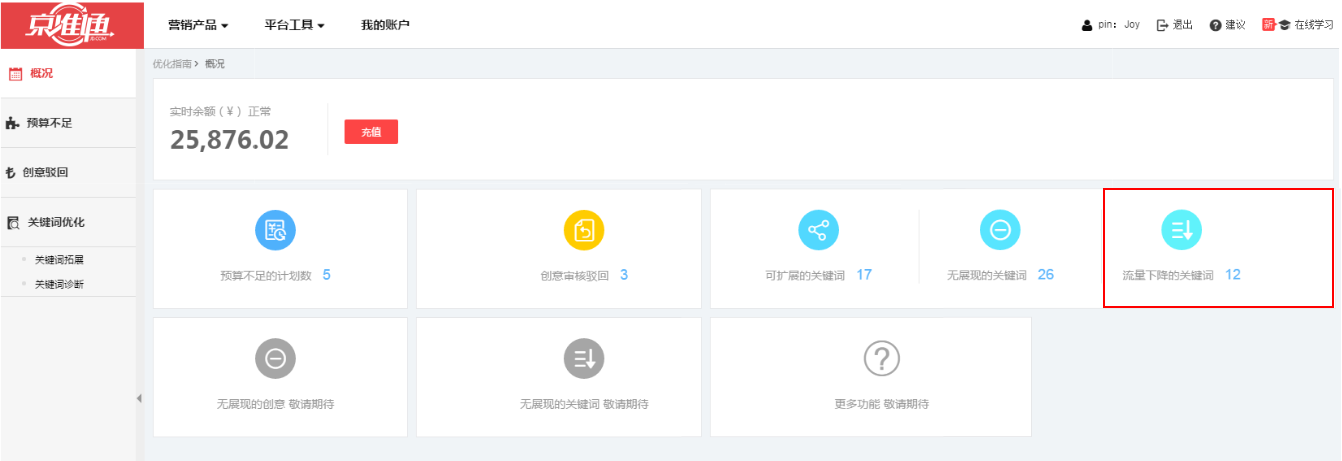Open 我的账户 in the top menu
The width and height of the screenshot is (1342, 461).
(x=385, y=25)
